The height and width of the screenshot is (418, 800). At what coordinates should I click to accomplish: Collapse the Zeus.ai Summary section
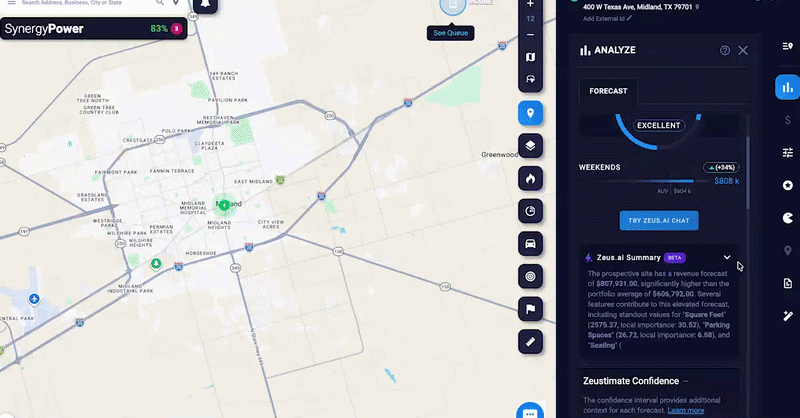click(x=727, y=257)
